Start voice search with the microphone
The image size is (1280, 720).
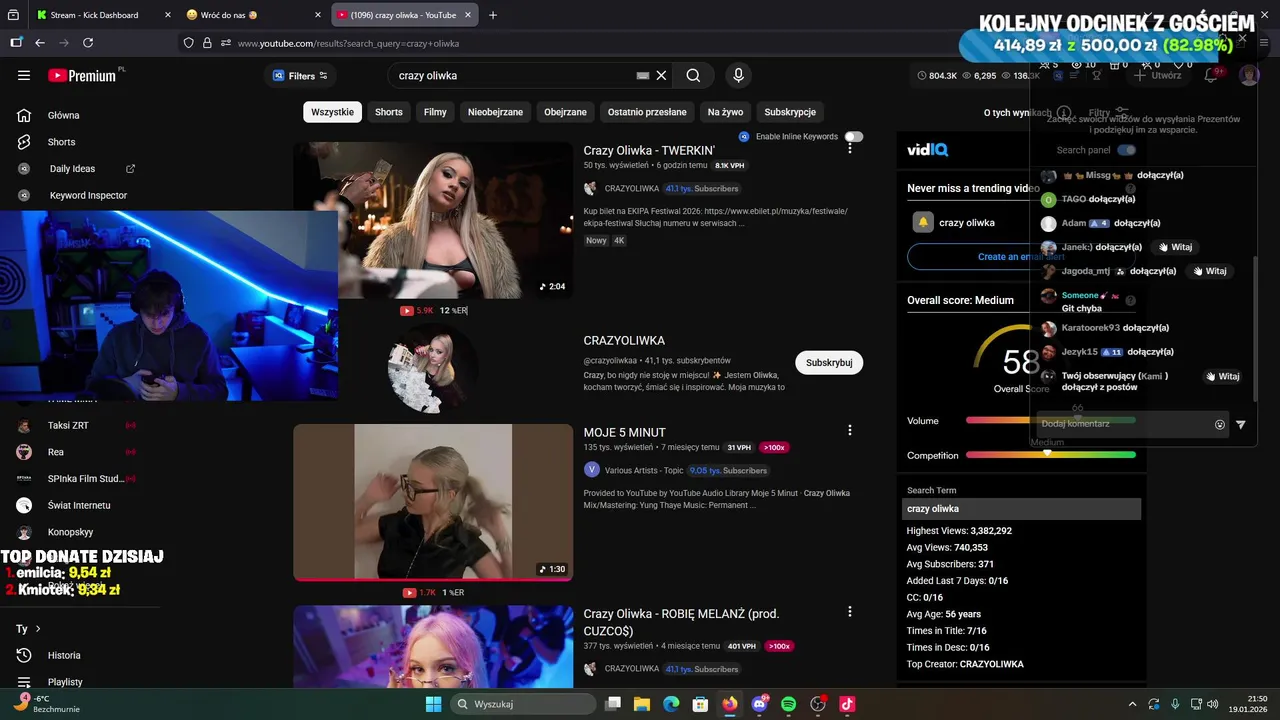pos(738,76)
